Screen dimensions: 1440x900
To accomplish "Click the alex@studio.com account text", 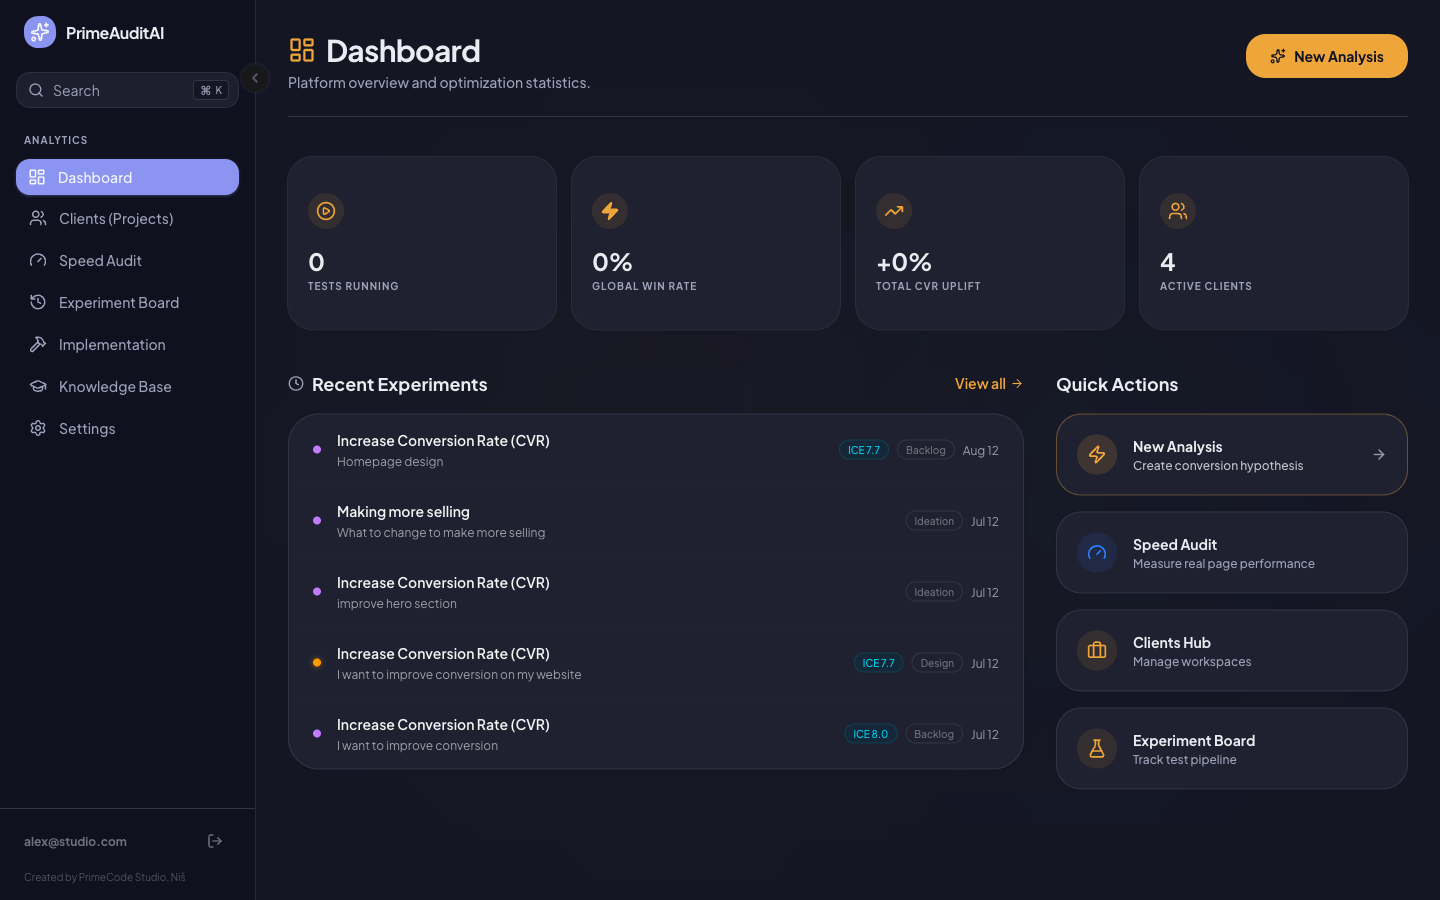I will [x=75, y=842].
